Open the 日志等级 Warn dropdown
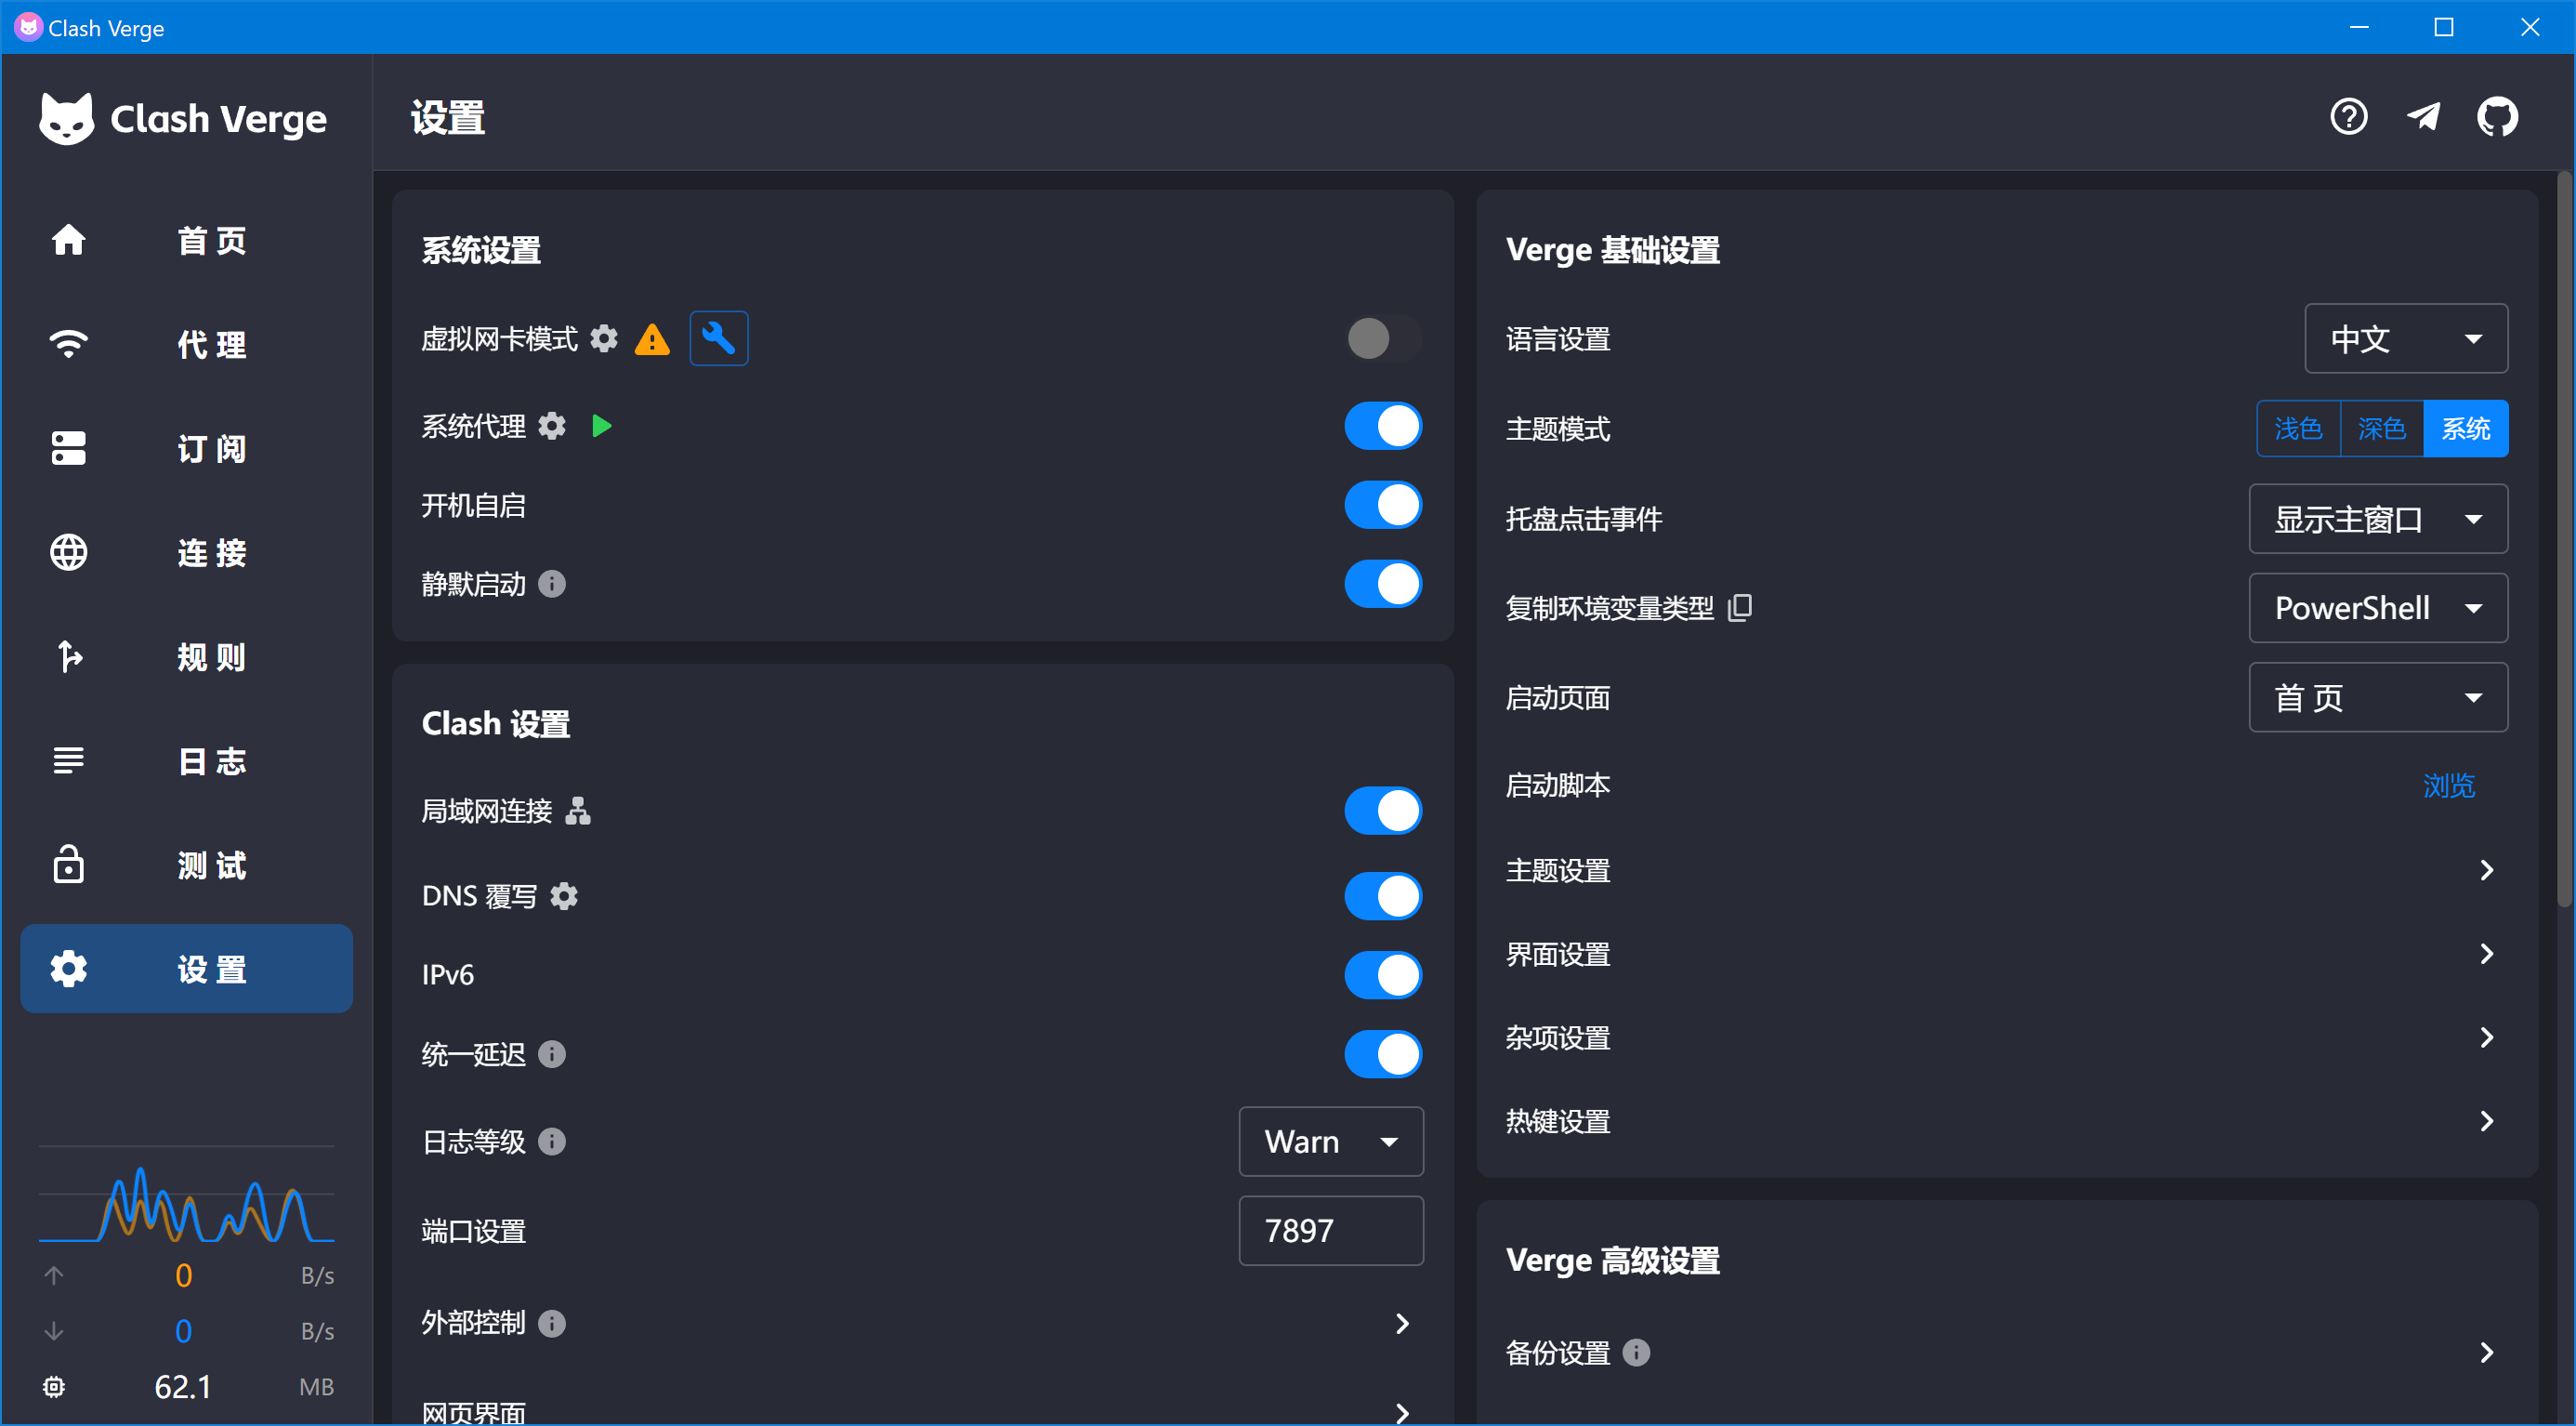This screenshot has height=1426, width=2576. coord(1330,1141)
